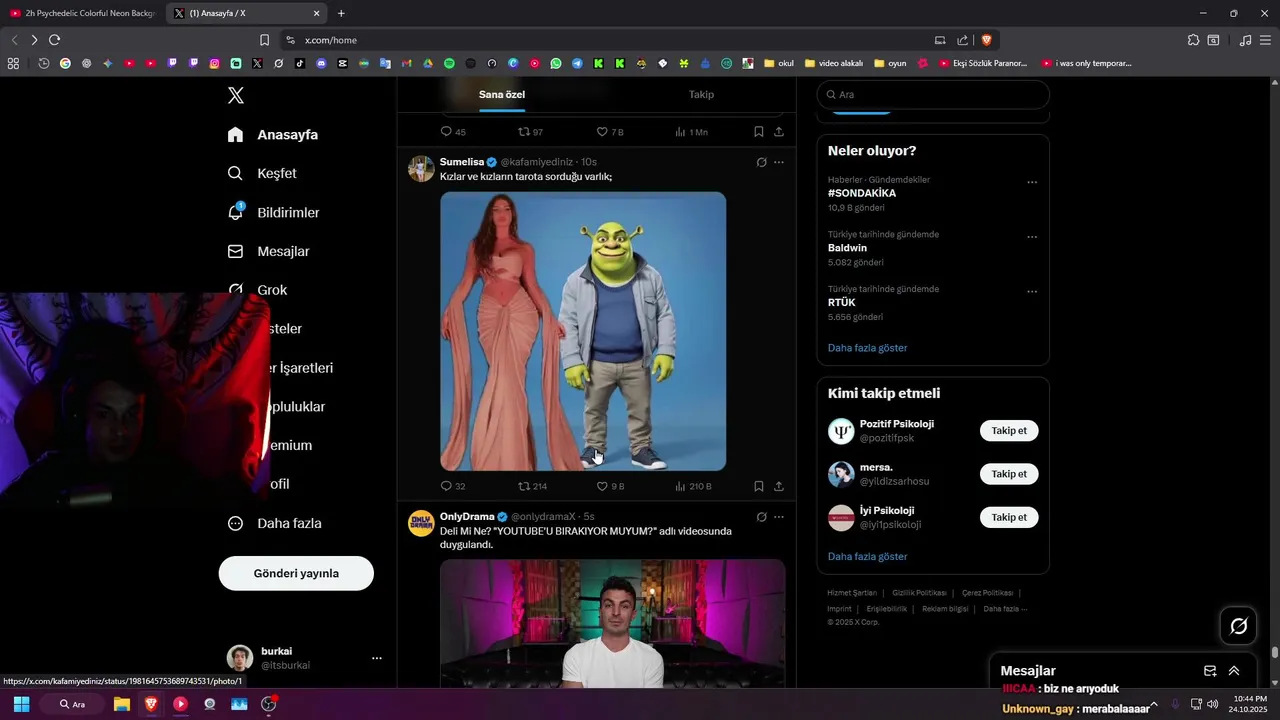The height and width of the screenshot is (720, 1280).
Task: Reload the current page
Action: point(54,40)
